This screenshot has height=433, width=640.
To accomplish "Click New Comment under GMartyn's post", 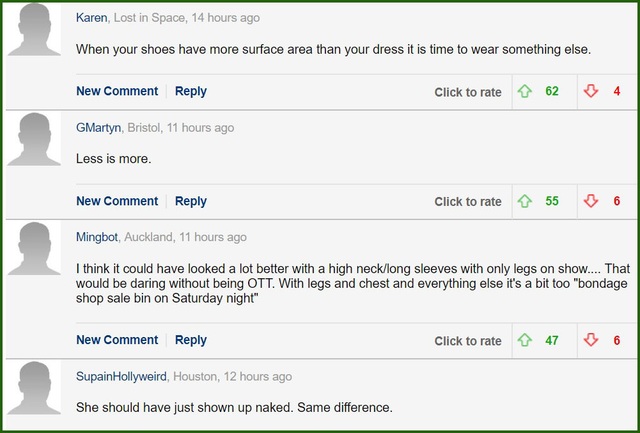I will click(117, 201).
